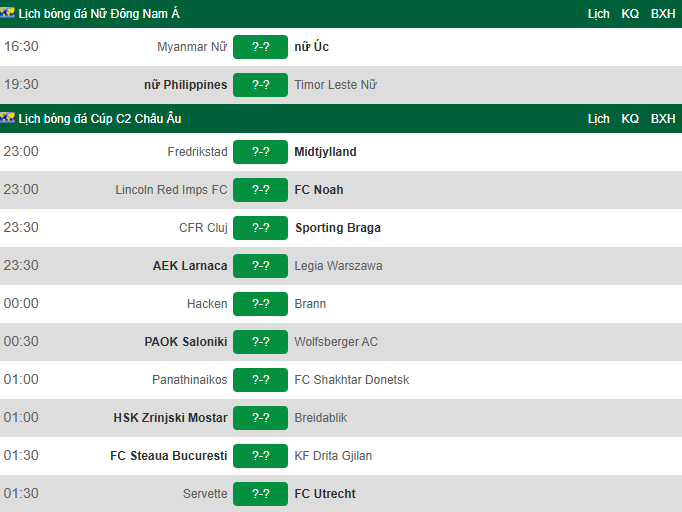Open BXH standings for Nữ Đông Nam Á
This screenshot has width=682, height=512.
pyautogui.click(x=663, y=14)
